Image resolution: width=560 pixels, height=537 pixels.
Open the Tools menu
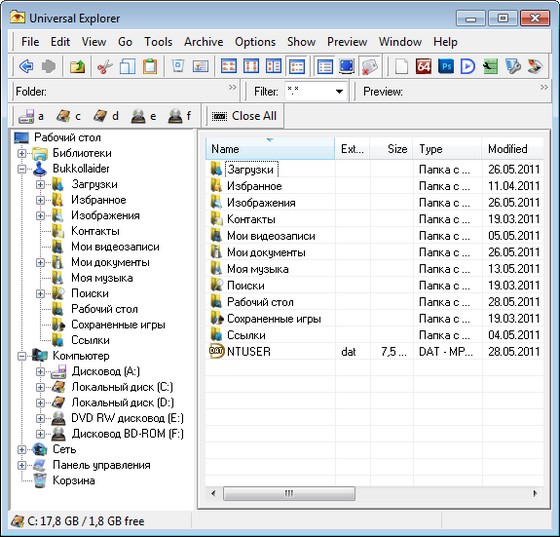pyautogui.click(x=158, y=42)
